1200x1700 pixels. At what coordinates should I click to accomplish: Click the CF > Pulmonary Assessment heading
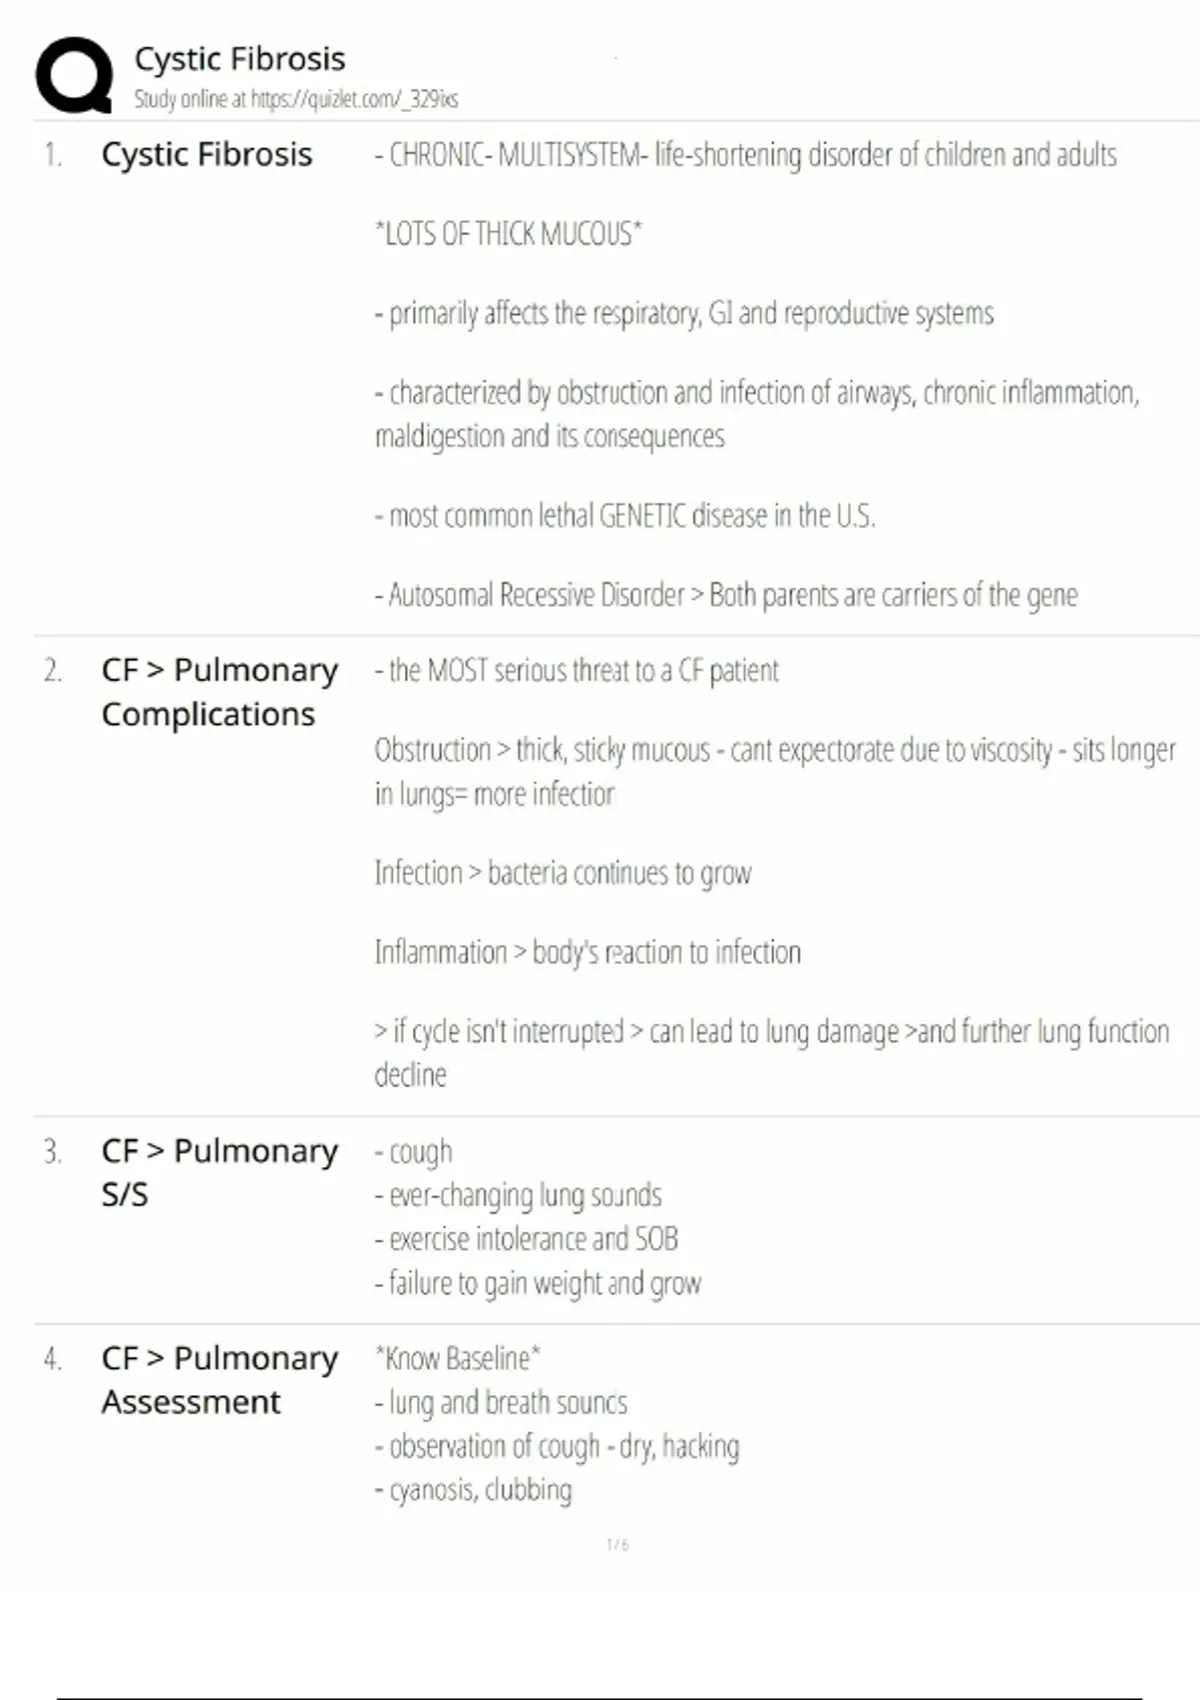pos(219,1380)
